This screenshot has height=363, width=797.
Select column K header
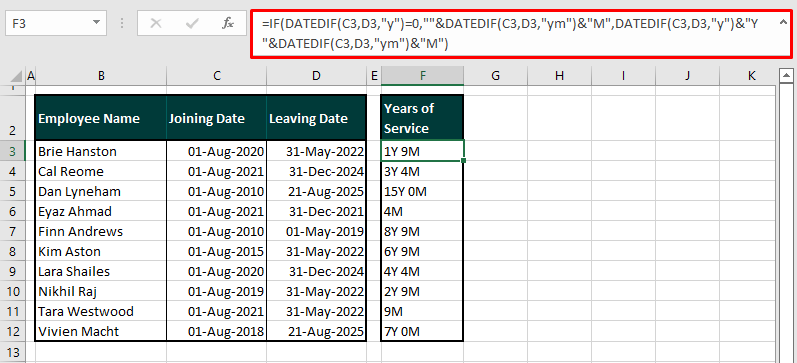751,76
